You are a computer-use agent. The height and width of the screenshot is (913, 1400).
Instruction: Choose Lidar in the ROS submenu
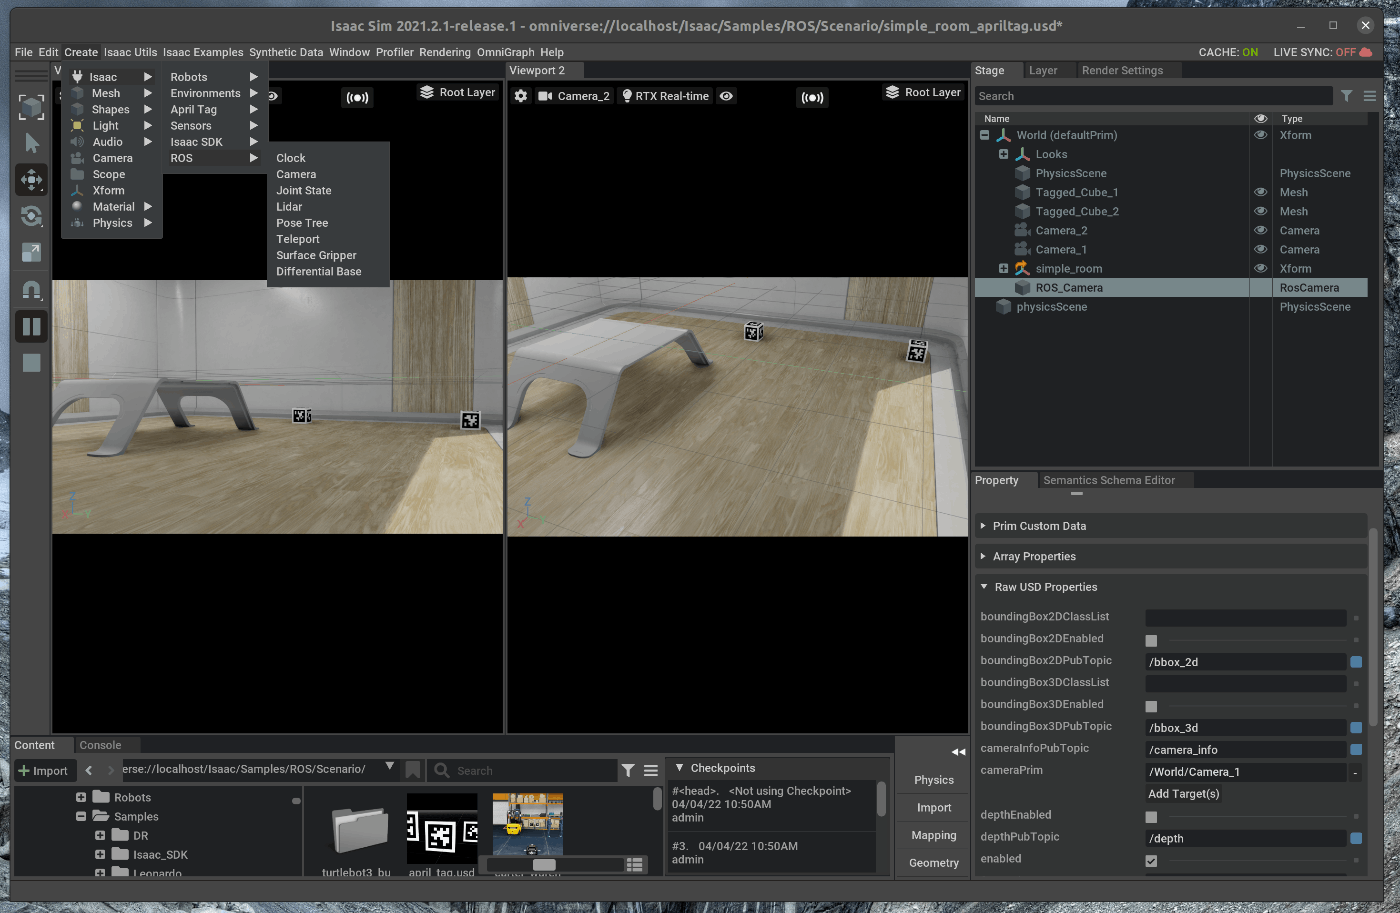(289, 207)
